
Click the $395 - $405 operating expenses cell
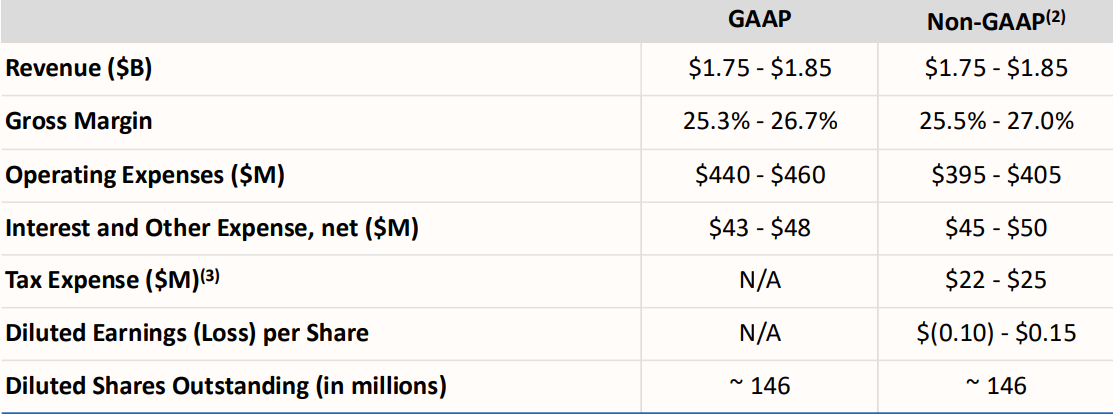(996, 175)
